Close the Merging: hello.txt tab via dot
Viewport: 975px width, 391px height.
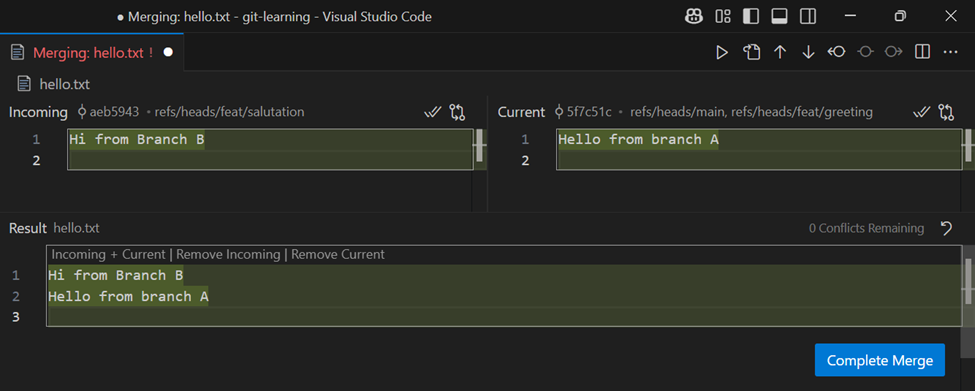coord(168,53)
